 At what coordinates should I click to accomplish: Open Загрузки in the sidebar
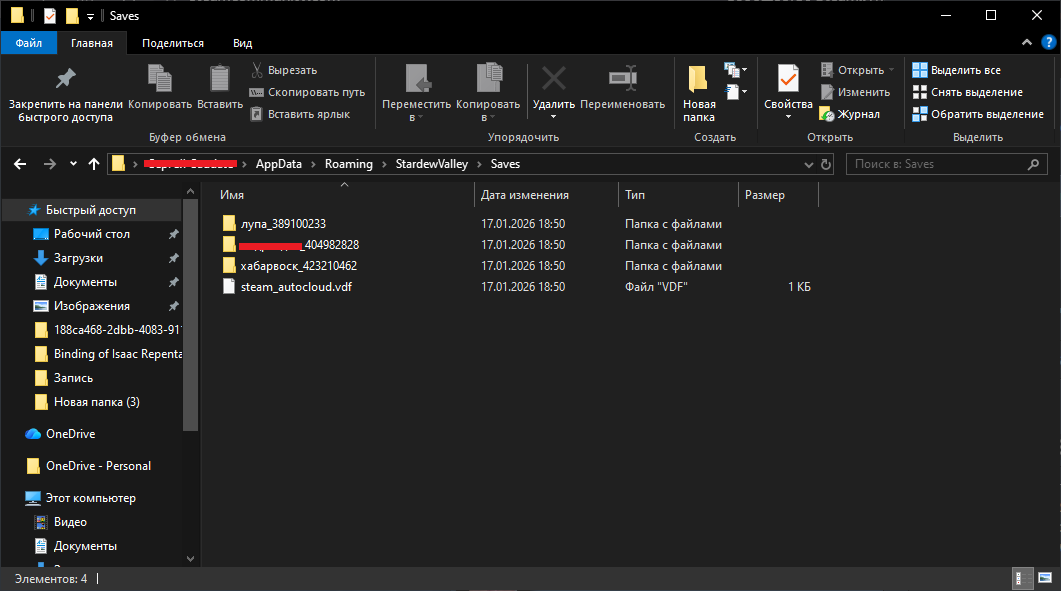(78, 258)
